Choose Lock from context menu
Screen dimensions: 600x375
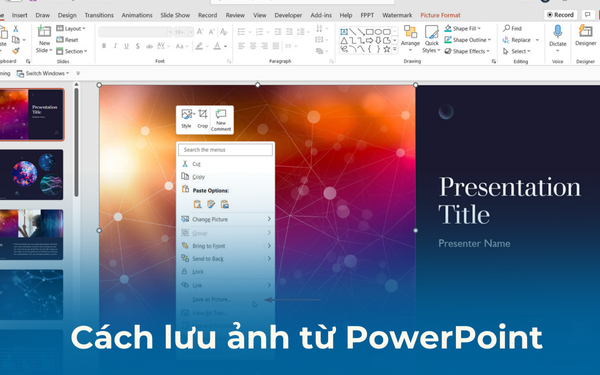point(226,272)
